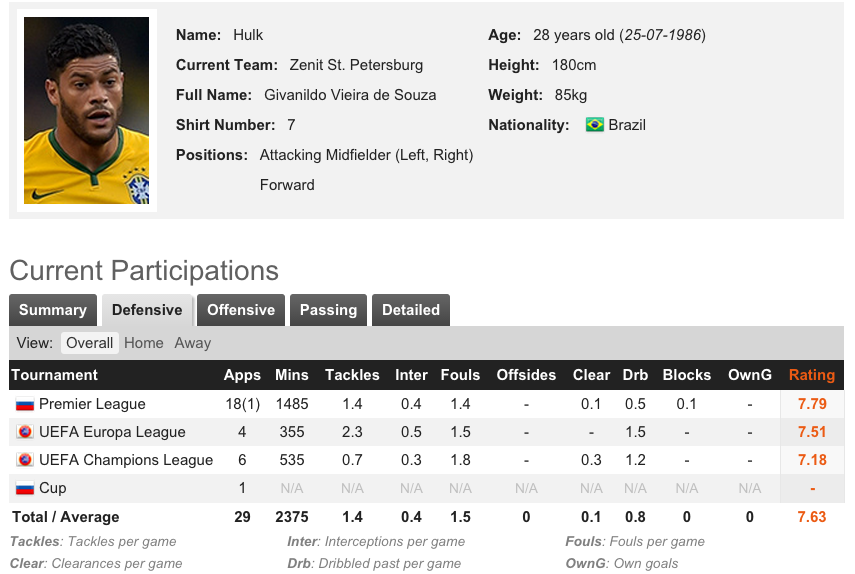The width and height of the screenshot is (855, 574).
Task: Sort table by Rating column header
Action: [812, 375]
